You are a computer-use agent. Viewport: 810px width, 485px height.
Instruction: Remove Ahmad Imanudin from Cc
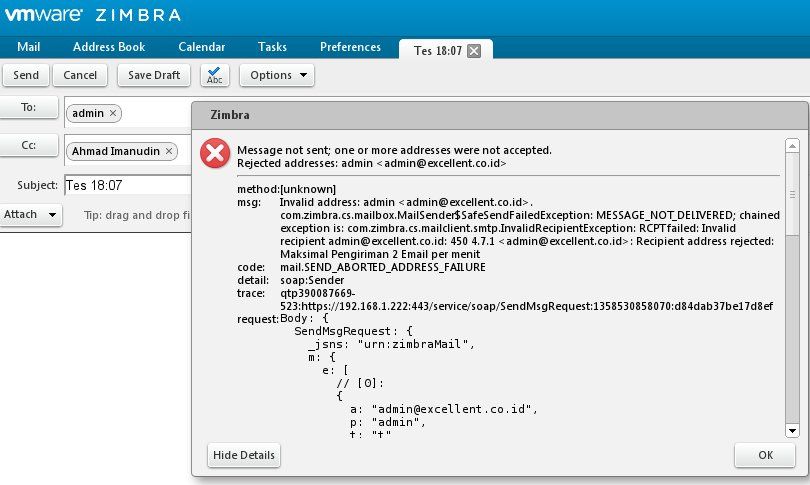point(169,151)
